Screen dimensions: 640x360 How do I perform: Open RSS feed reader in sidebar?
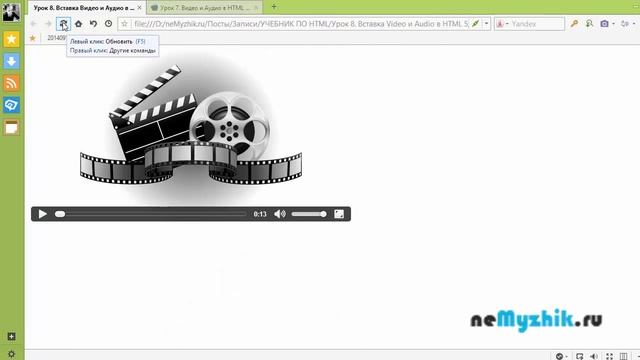[x=11, y=83]
